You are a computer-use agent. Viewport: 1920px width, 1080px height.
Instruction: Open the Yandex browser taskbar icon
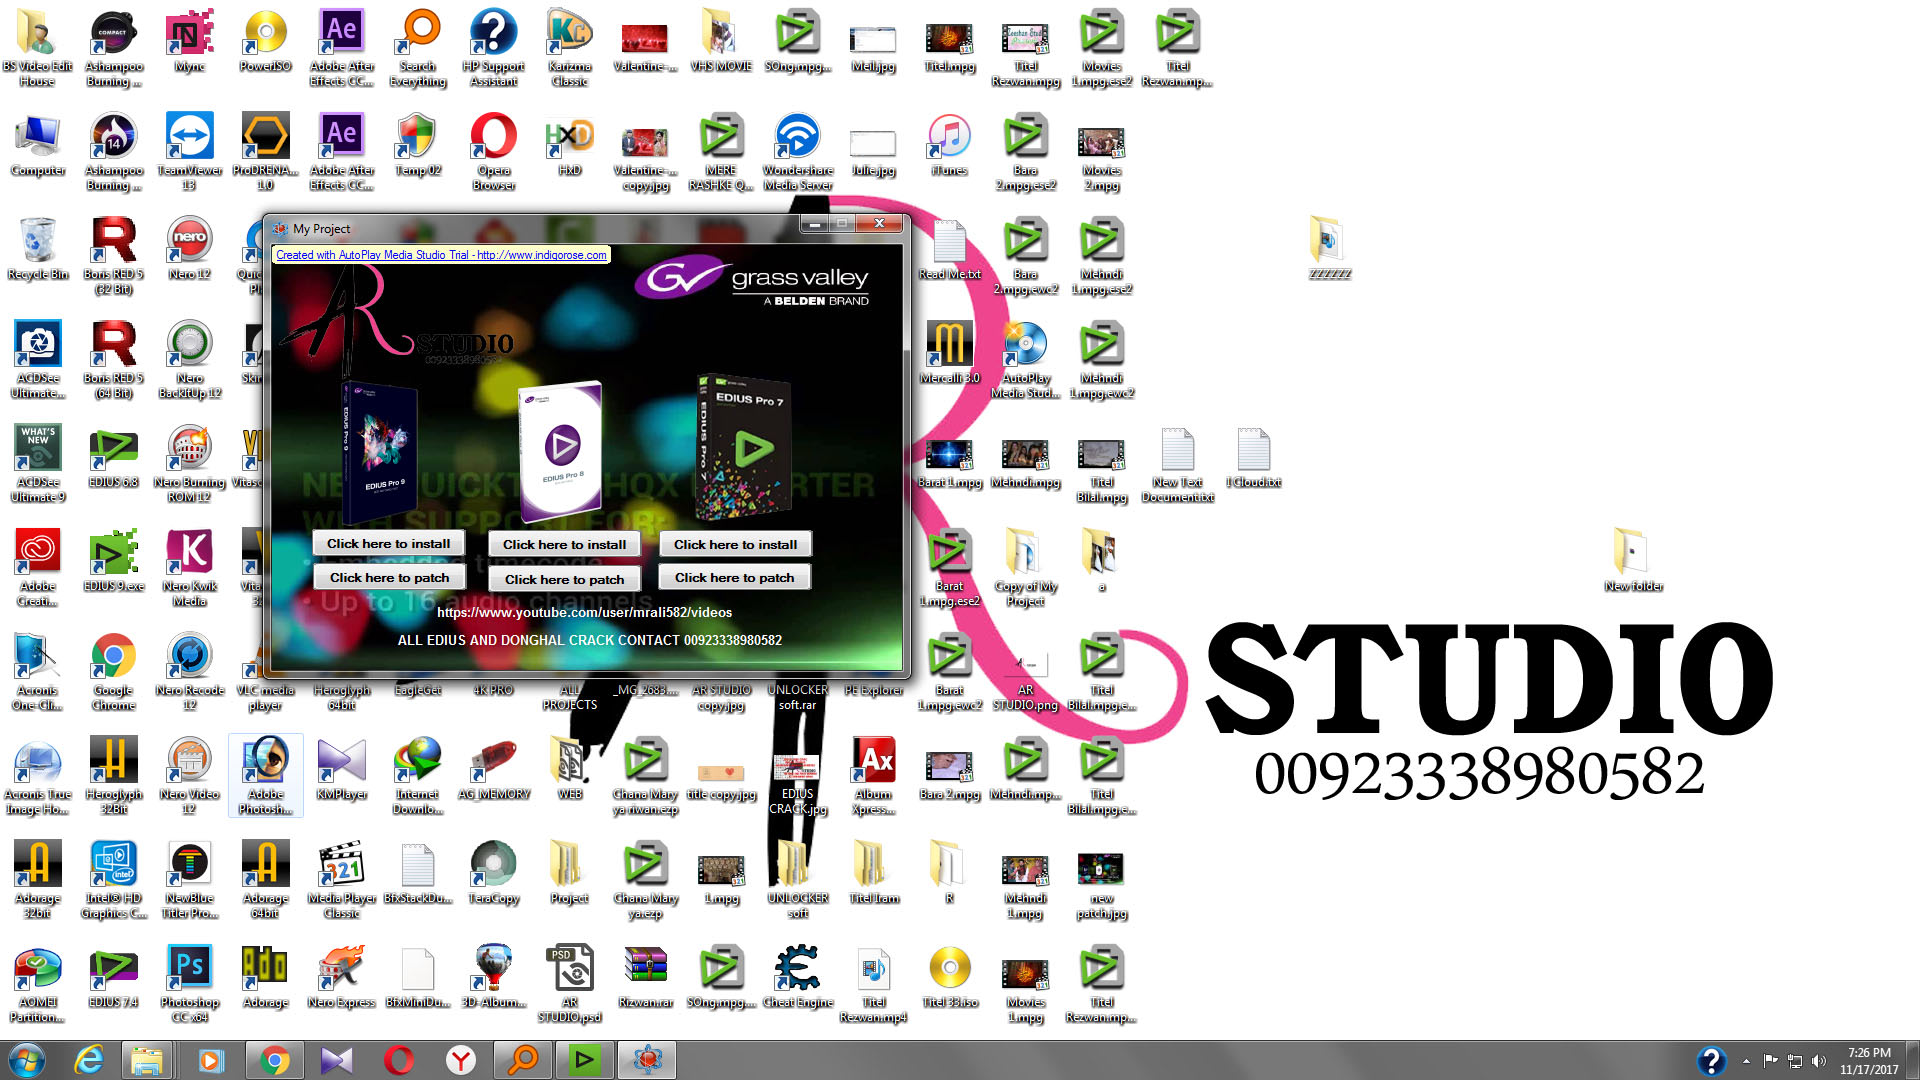[x=460, y=1060]
